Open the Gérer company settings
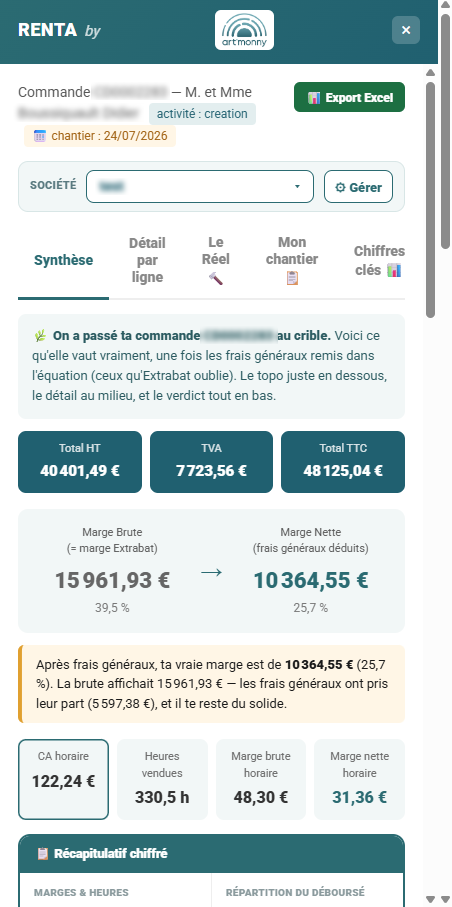Viewport: 452px width, 907px height. click(x=358, y=187)
